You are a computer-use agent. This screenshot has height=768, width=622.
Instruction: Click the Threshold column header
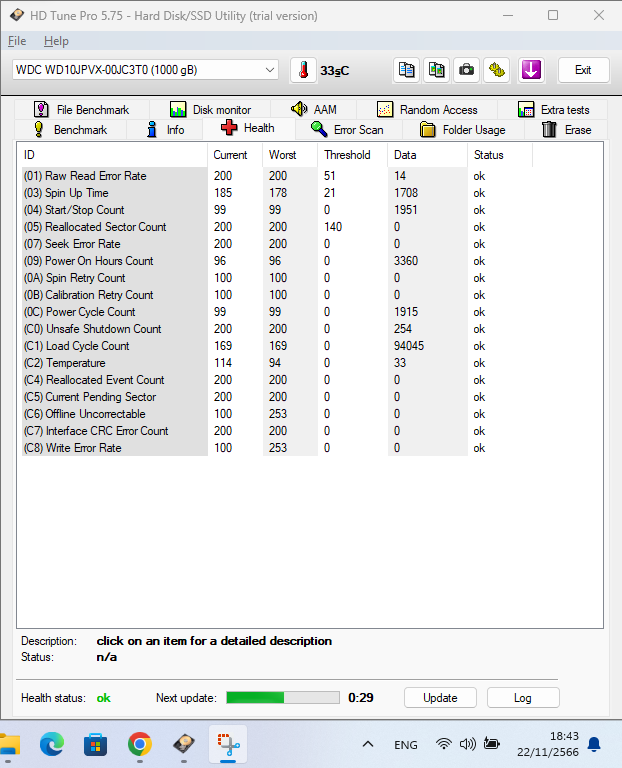pos(353,155)
